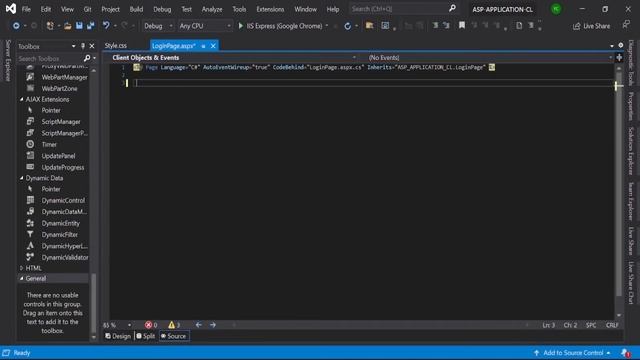Open the (No Events) dropdown
Screen dimensions: 640x360
490,58
